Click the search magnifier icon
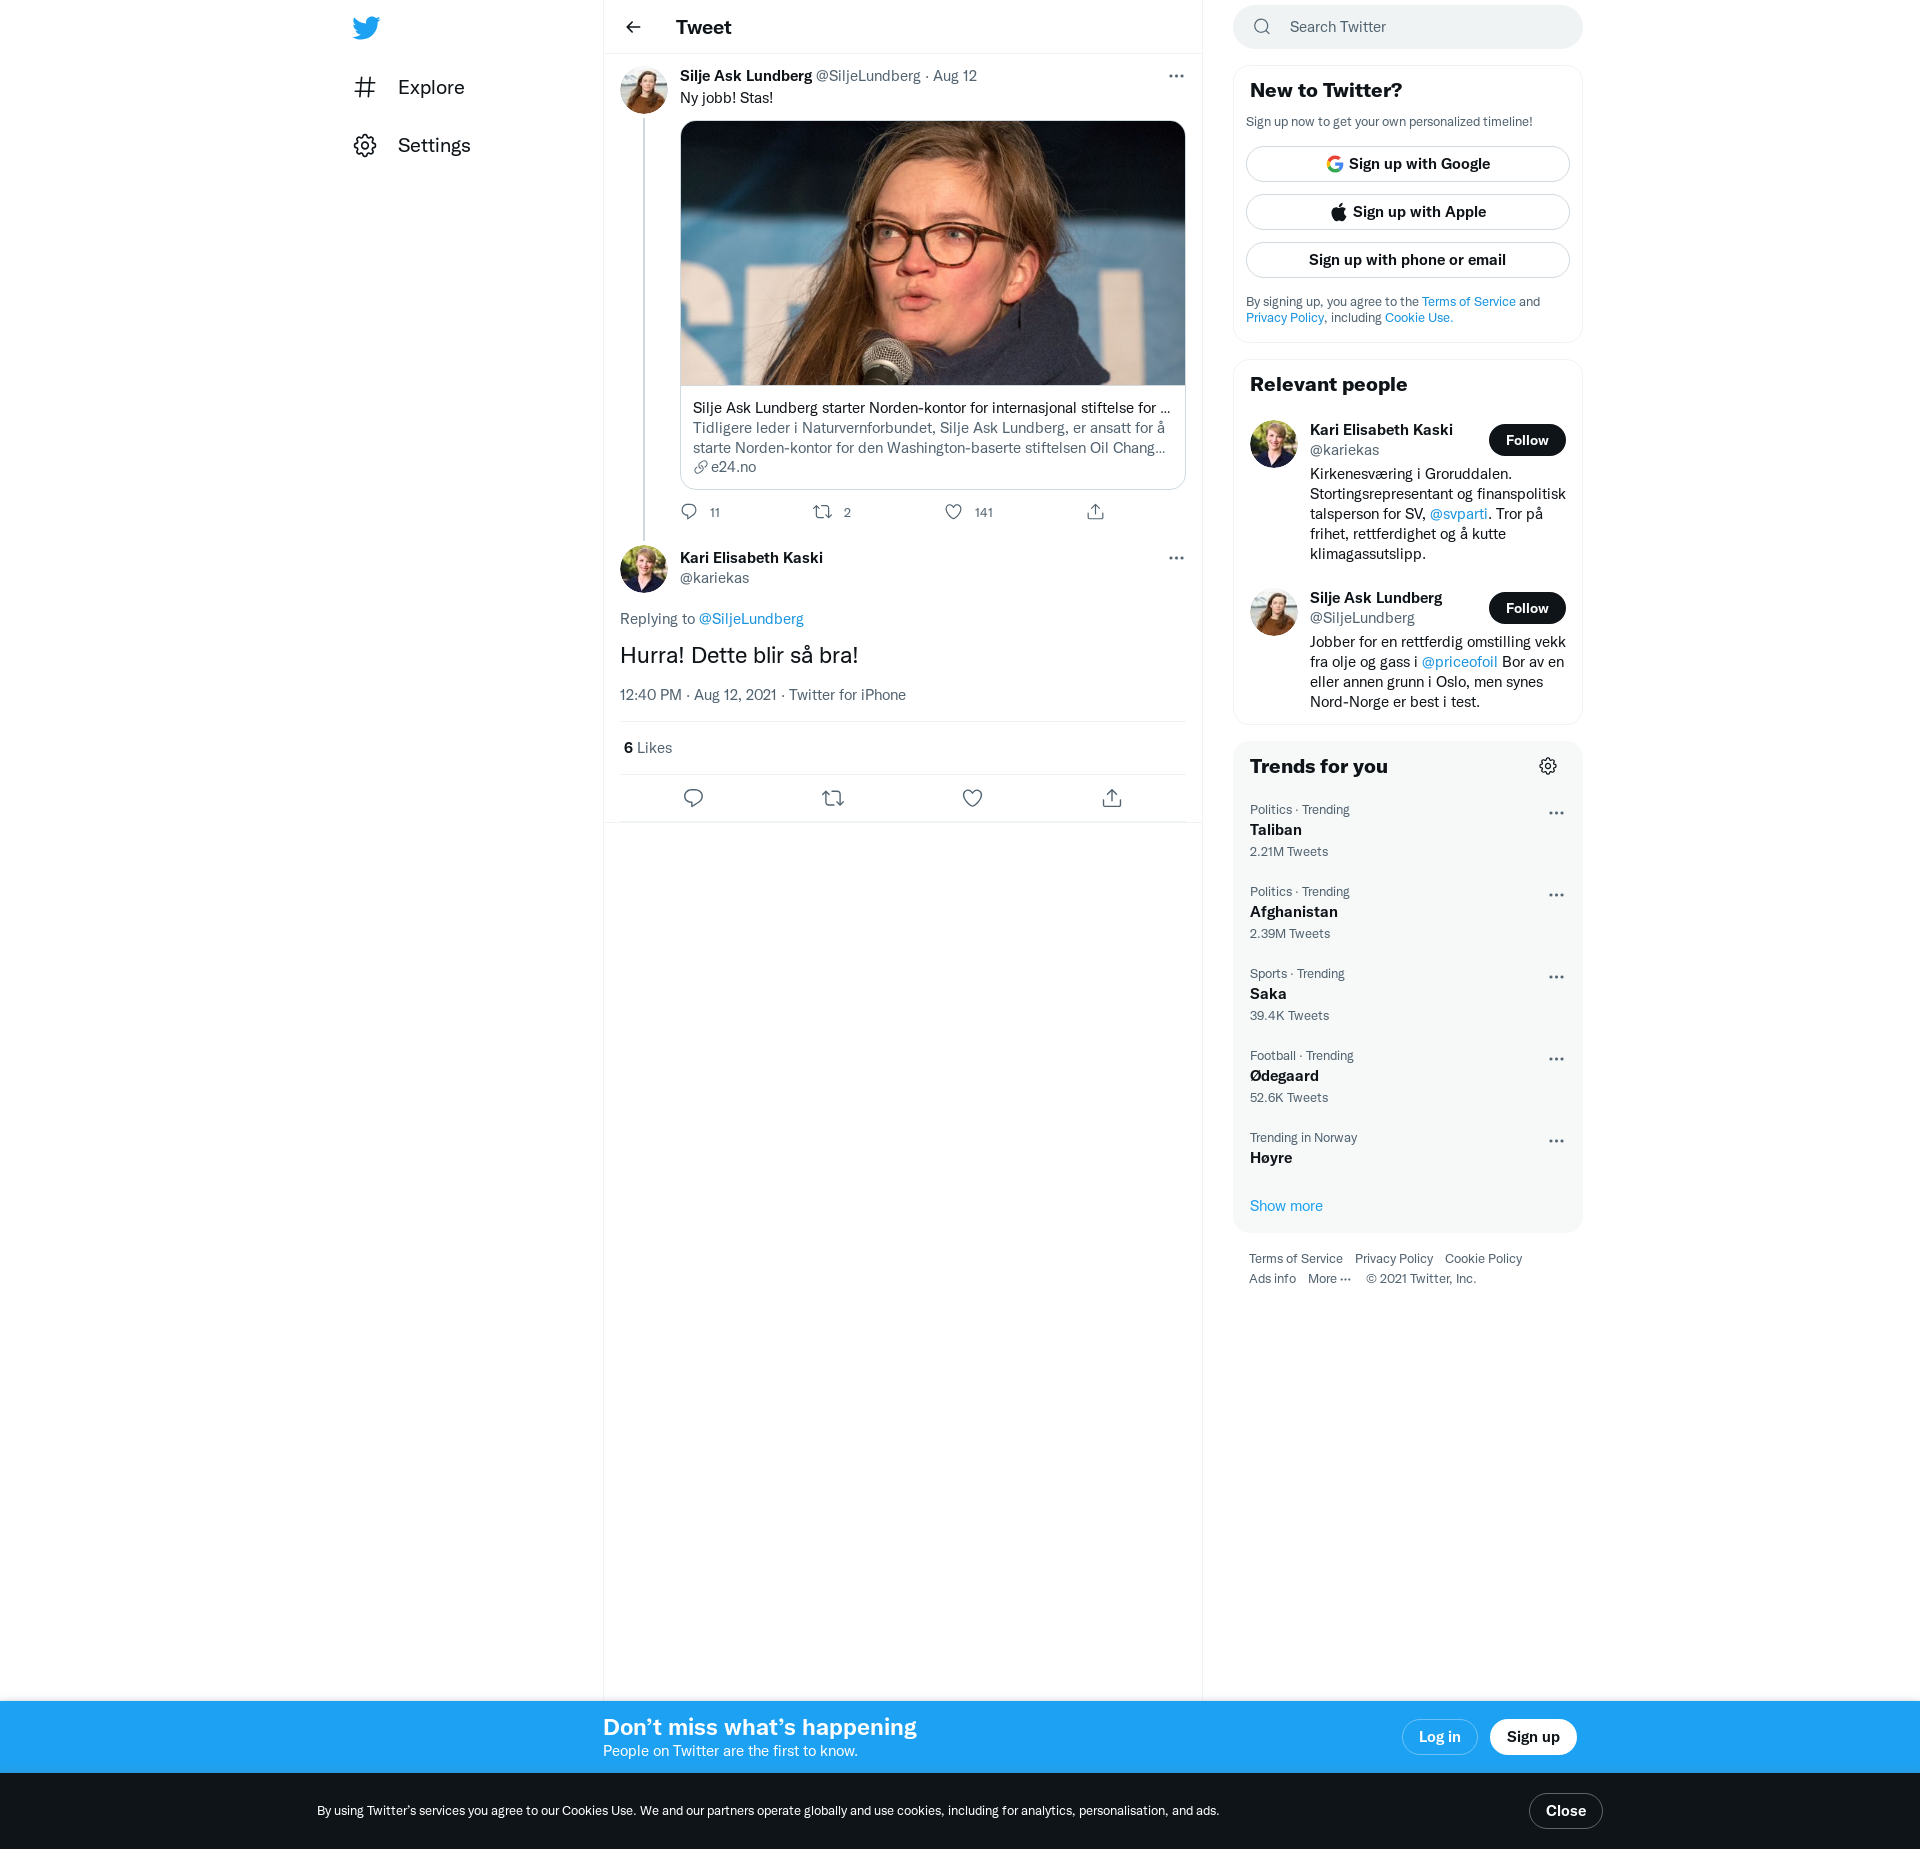The image size is (1920, 1849). click(1262, 27)
